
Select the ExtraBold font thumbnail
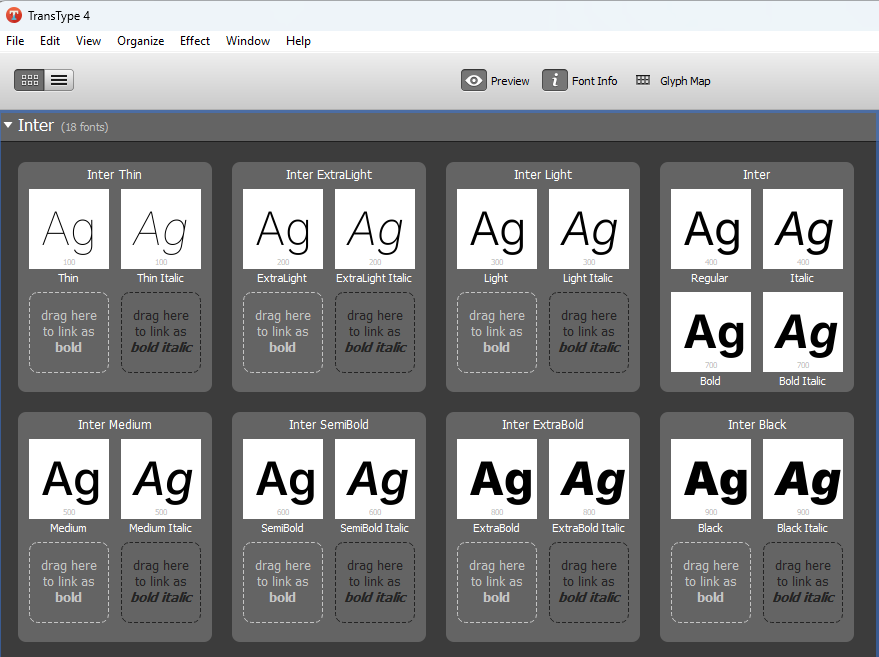pos(497,479)
